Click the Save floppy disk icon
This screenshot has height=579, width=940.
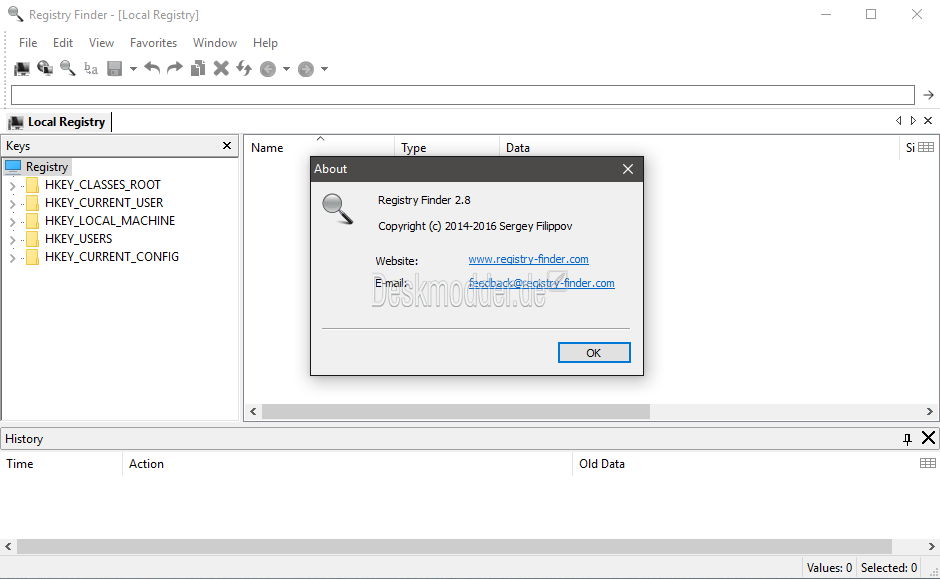click(115, 68)
